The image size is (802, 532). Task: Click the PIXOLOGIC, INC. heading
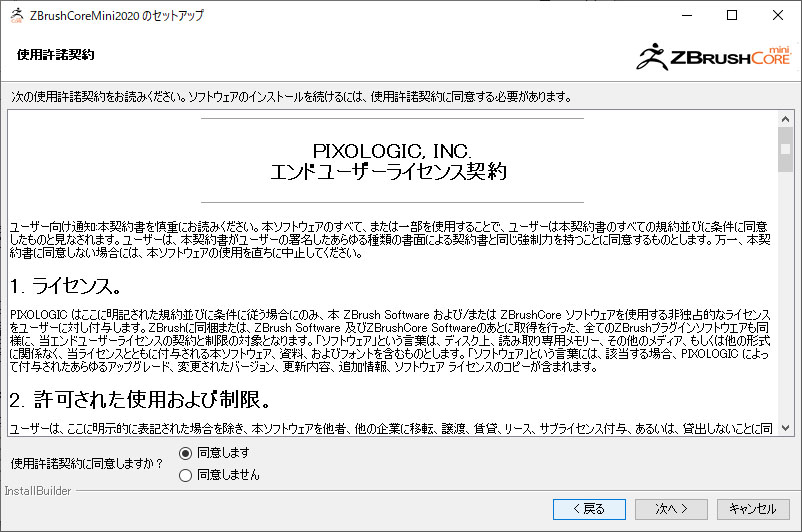392,151
